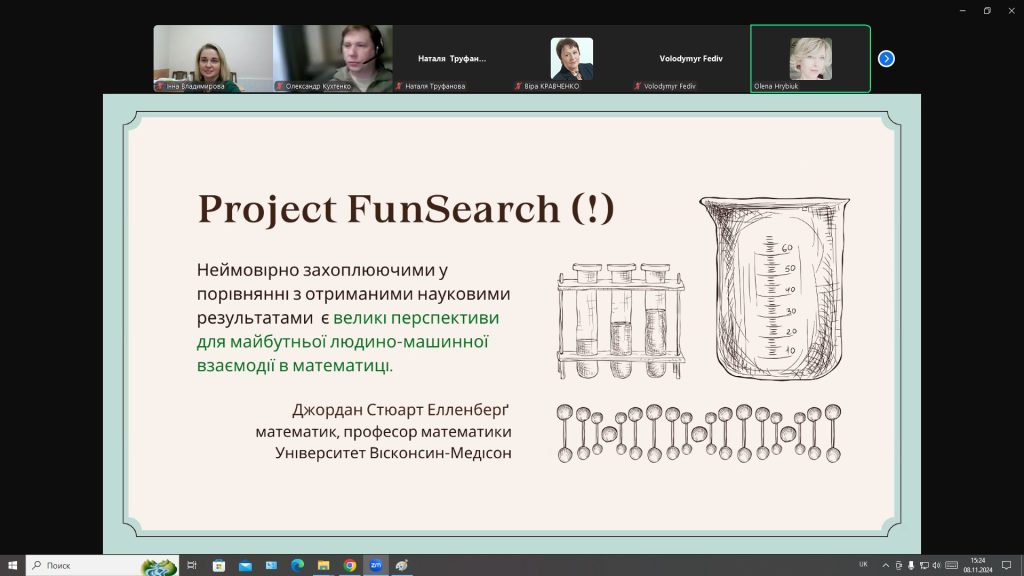The height and width of the screenshot is (576, 1024).
Task: Click the taskbar search box Поиск
Action: 102,565
